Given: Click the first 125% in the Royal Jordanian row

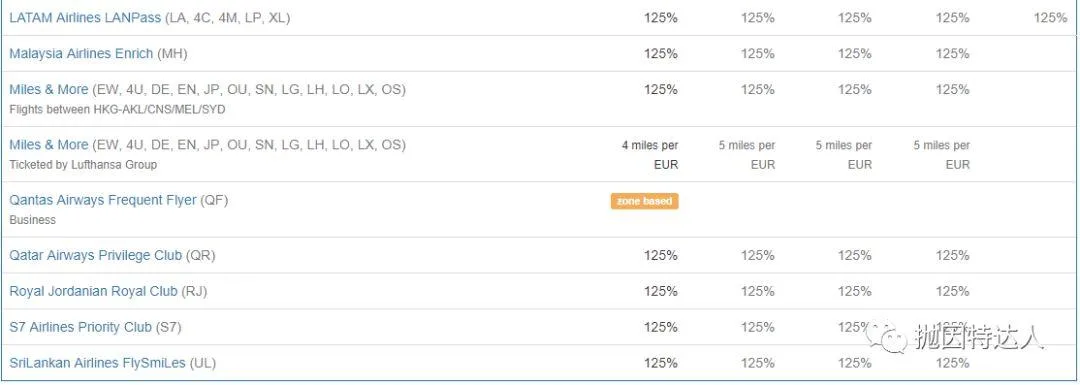Looking at the screenshot, I should (x=661, y=291).
